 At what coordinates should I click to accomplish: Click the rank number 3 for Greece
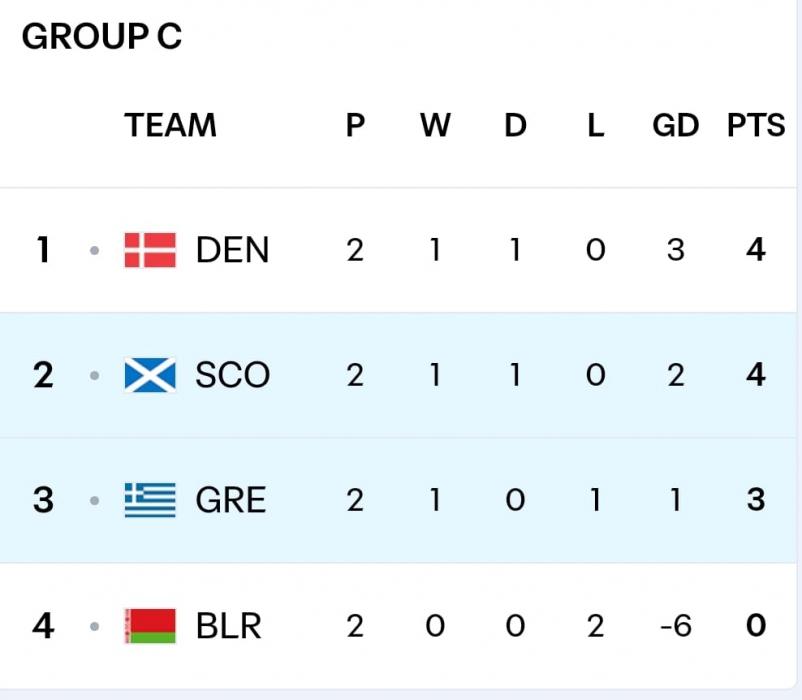(43, 500)
